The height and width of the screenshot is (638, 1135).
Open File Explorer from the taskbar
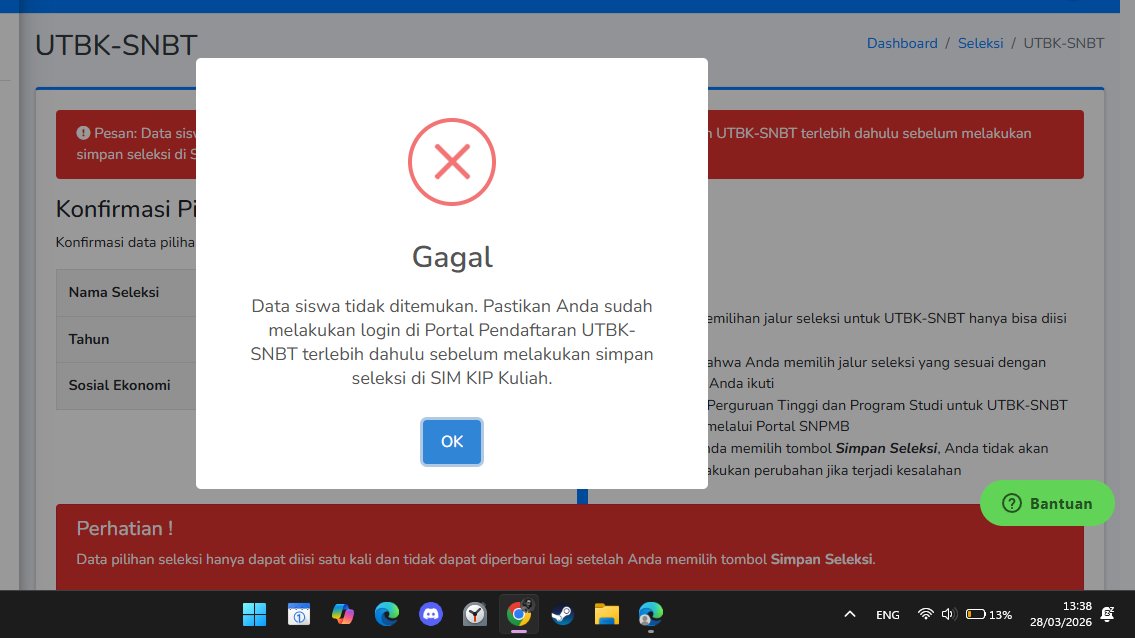pos(606,614)
